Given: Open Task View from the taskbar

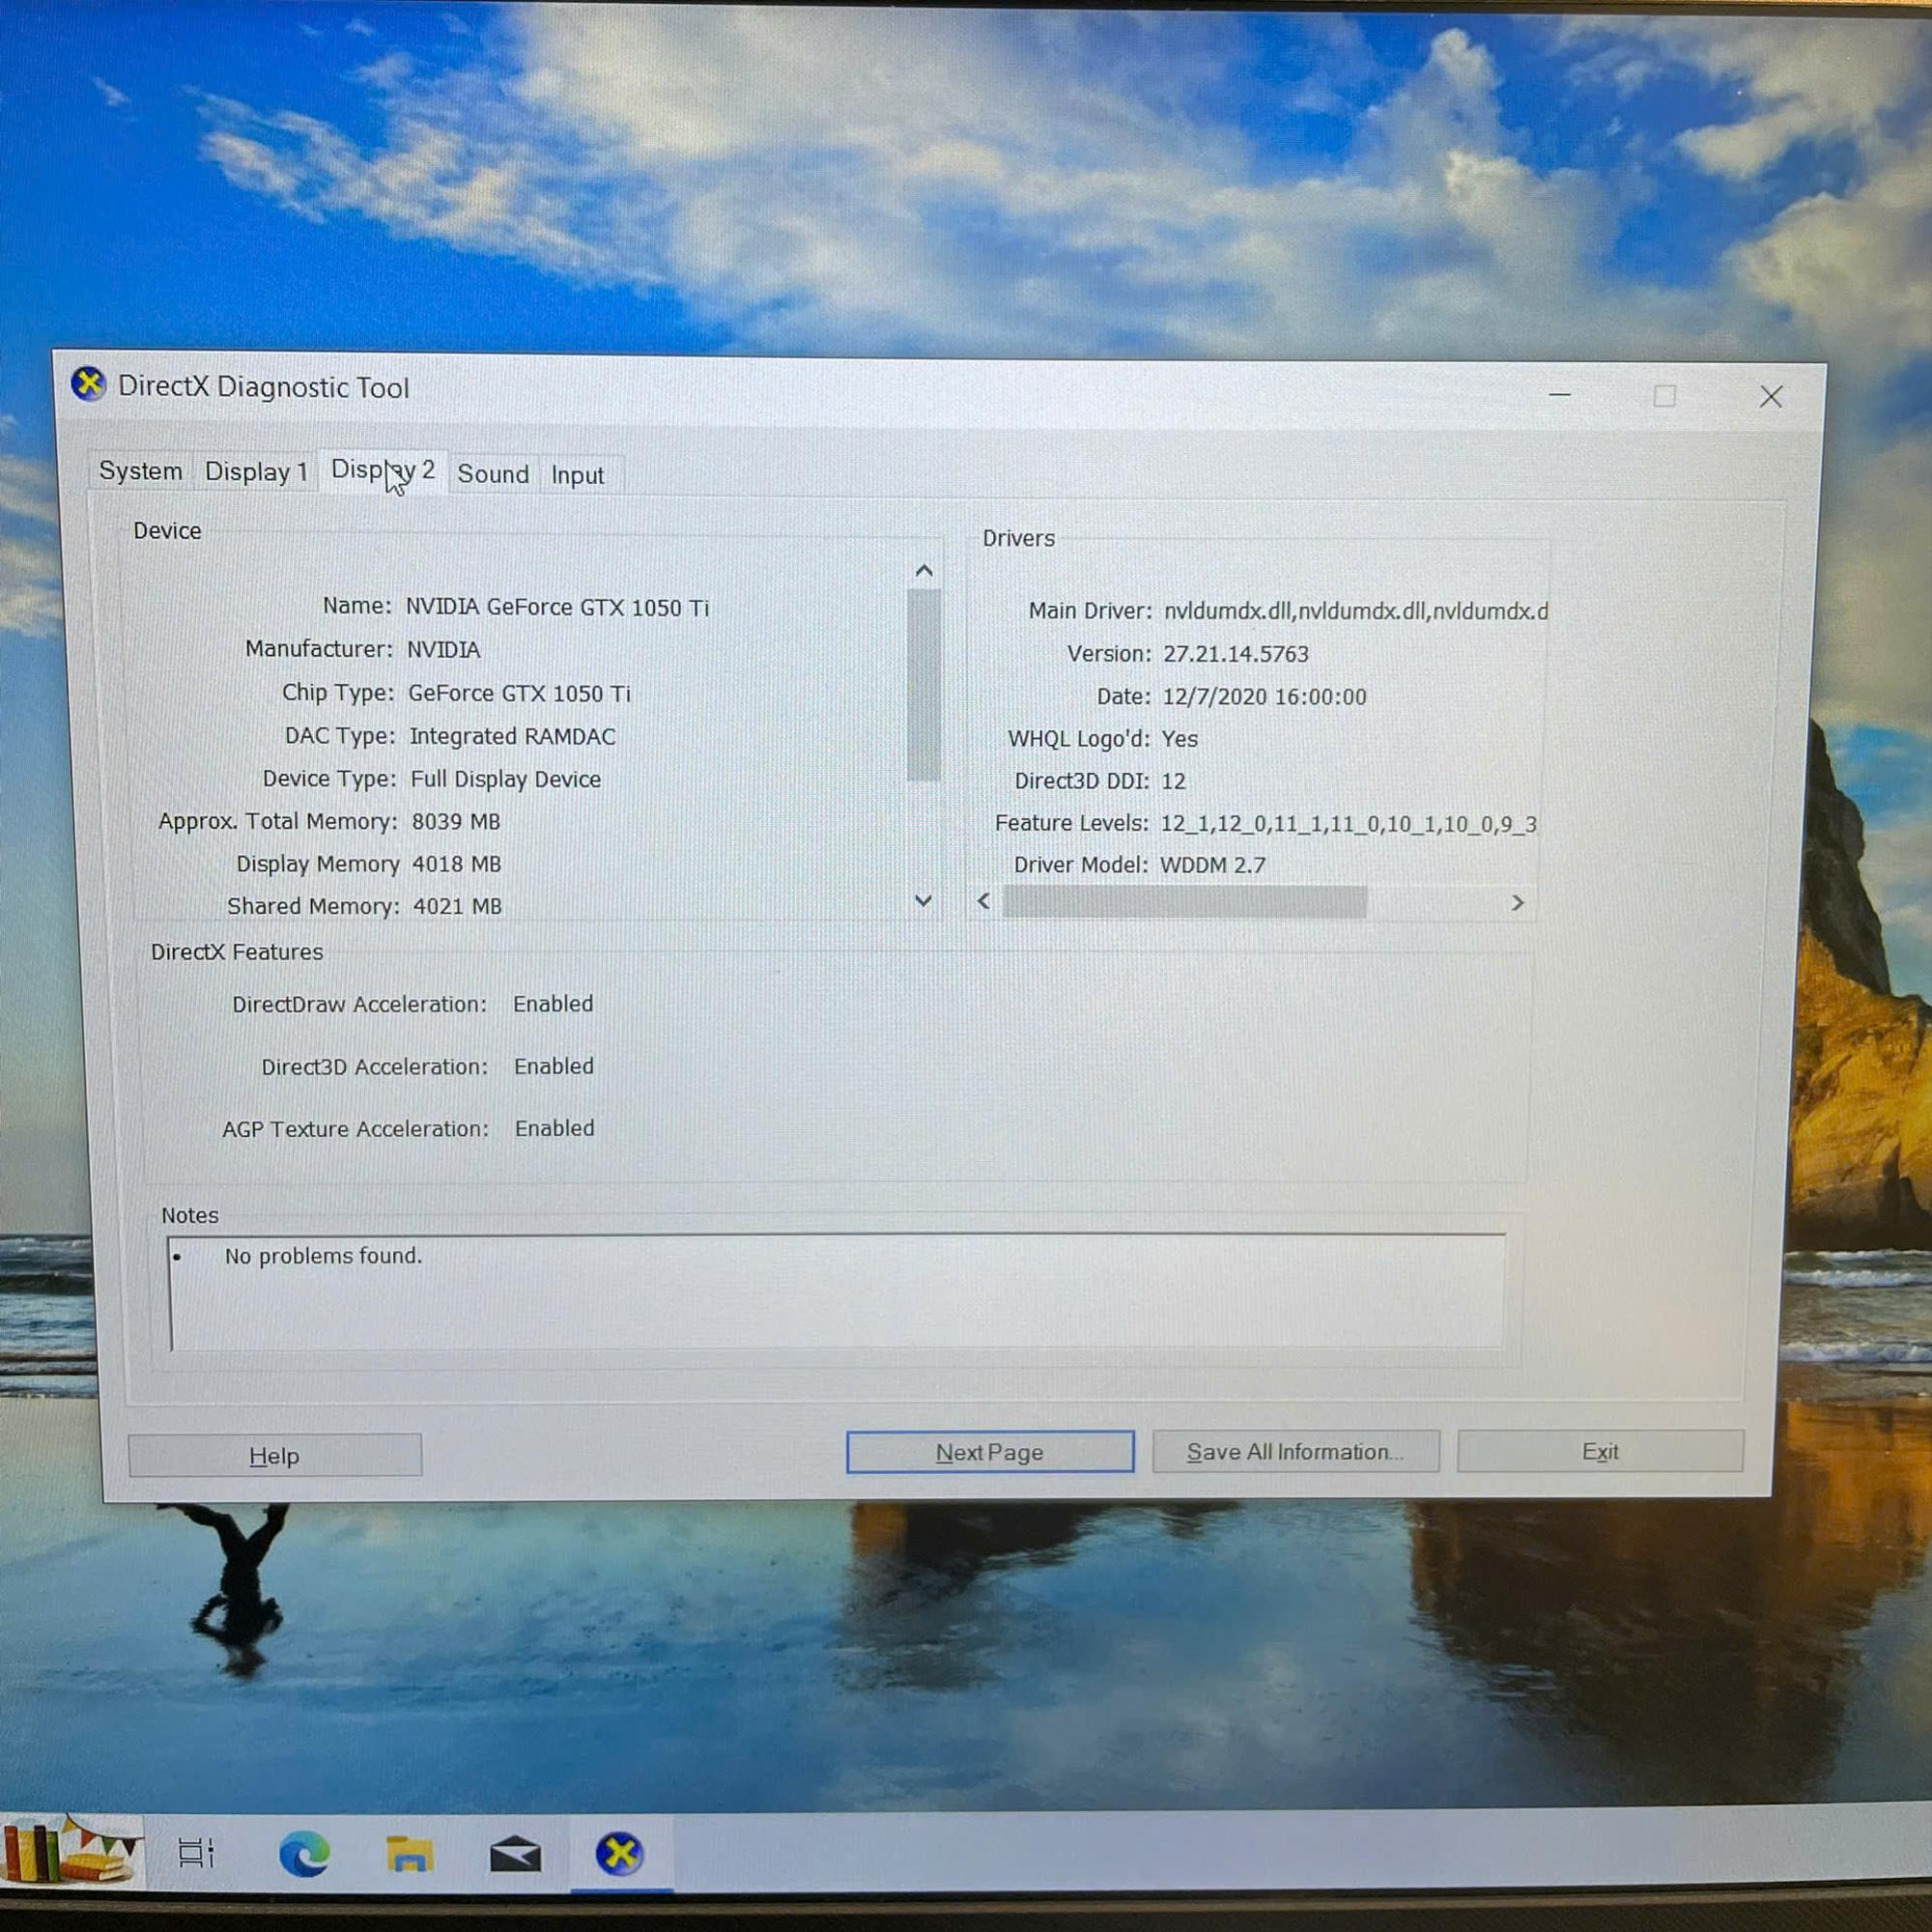Looking at the screenshot, I should (196, 1851).
